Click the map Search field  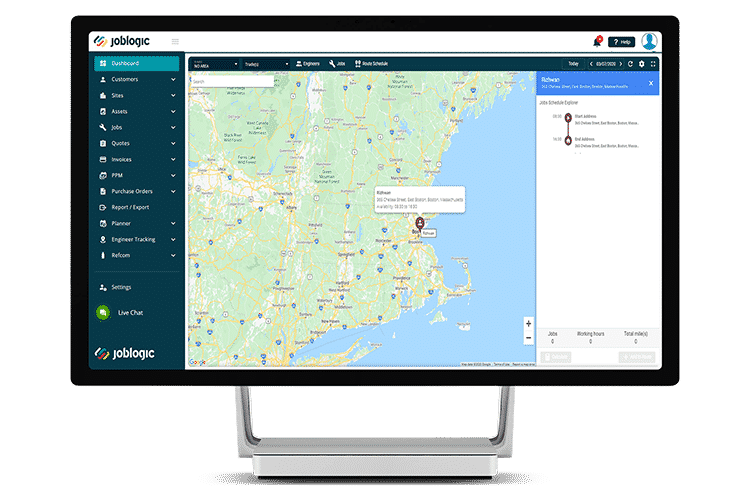coord(232,82)
